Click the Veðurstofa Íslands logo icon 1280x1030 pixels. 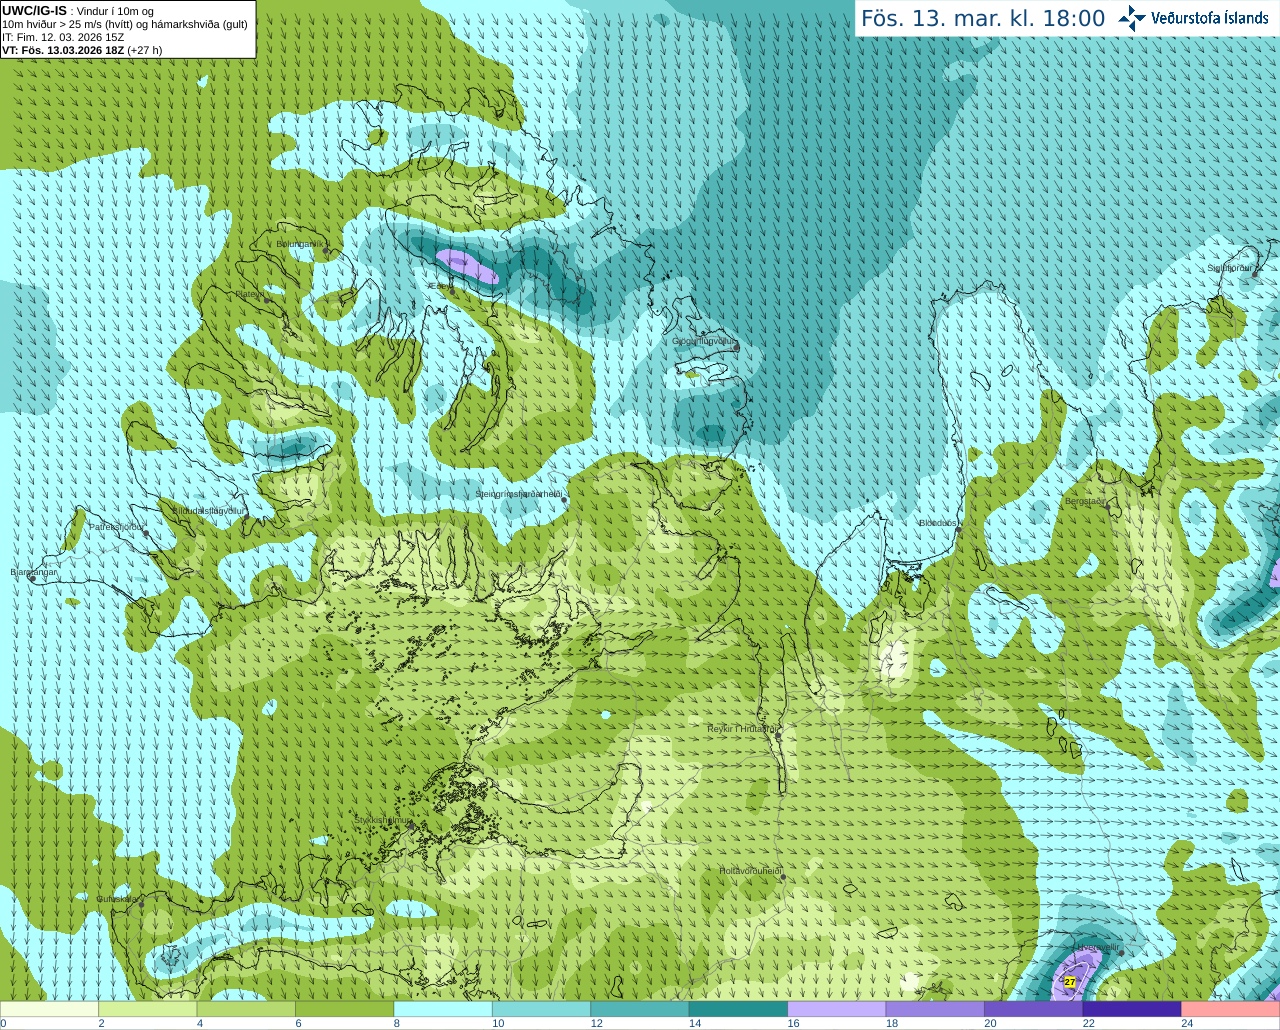[1132, 18]
